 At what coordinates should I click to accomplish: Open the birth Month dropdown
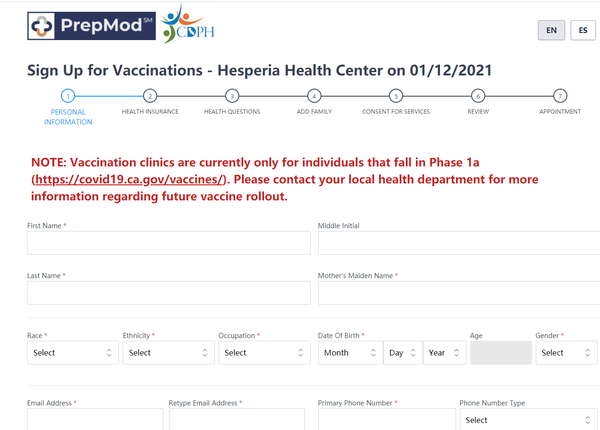pos(351,353)
